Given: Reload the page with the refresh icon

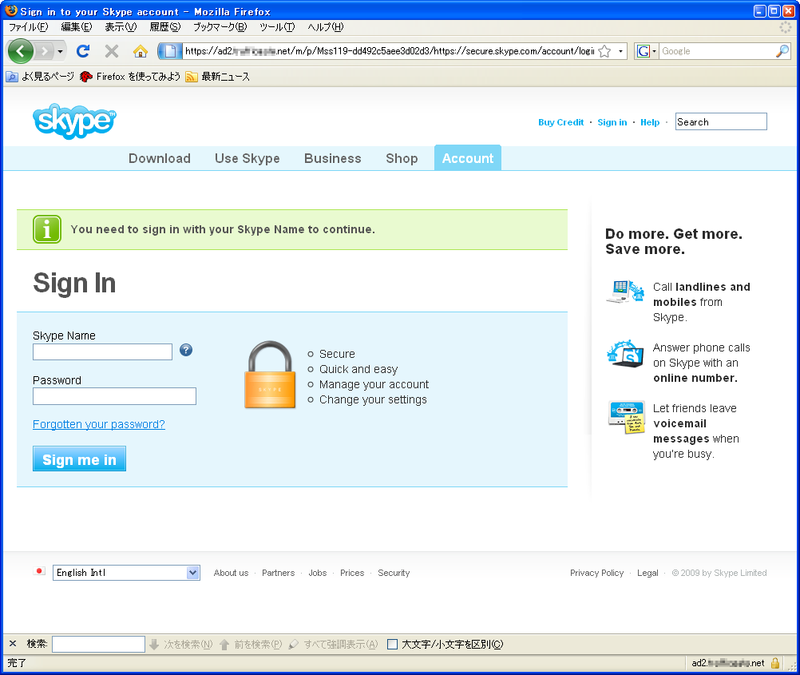Looking at the screenshot, I should coord(83,51).
